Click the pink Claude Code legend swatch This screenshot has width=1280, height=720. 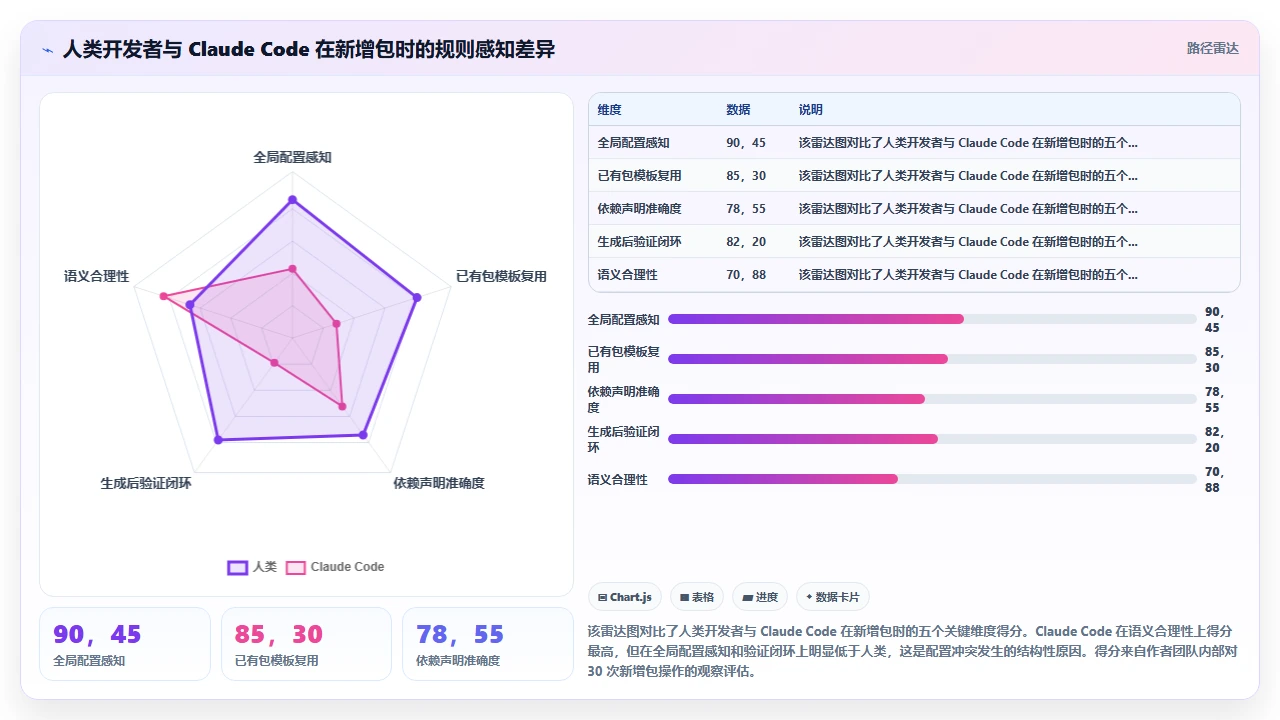(296, 567)
